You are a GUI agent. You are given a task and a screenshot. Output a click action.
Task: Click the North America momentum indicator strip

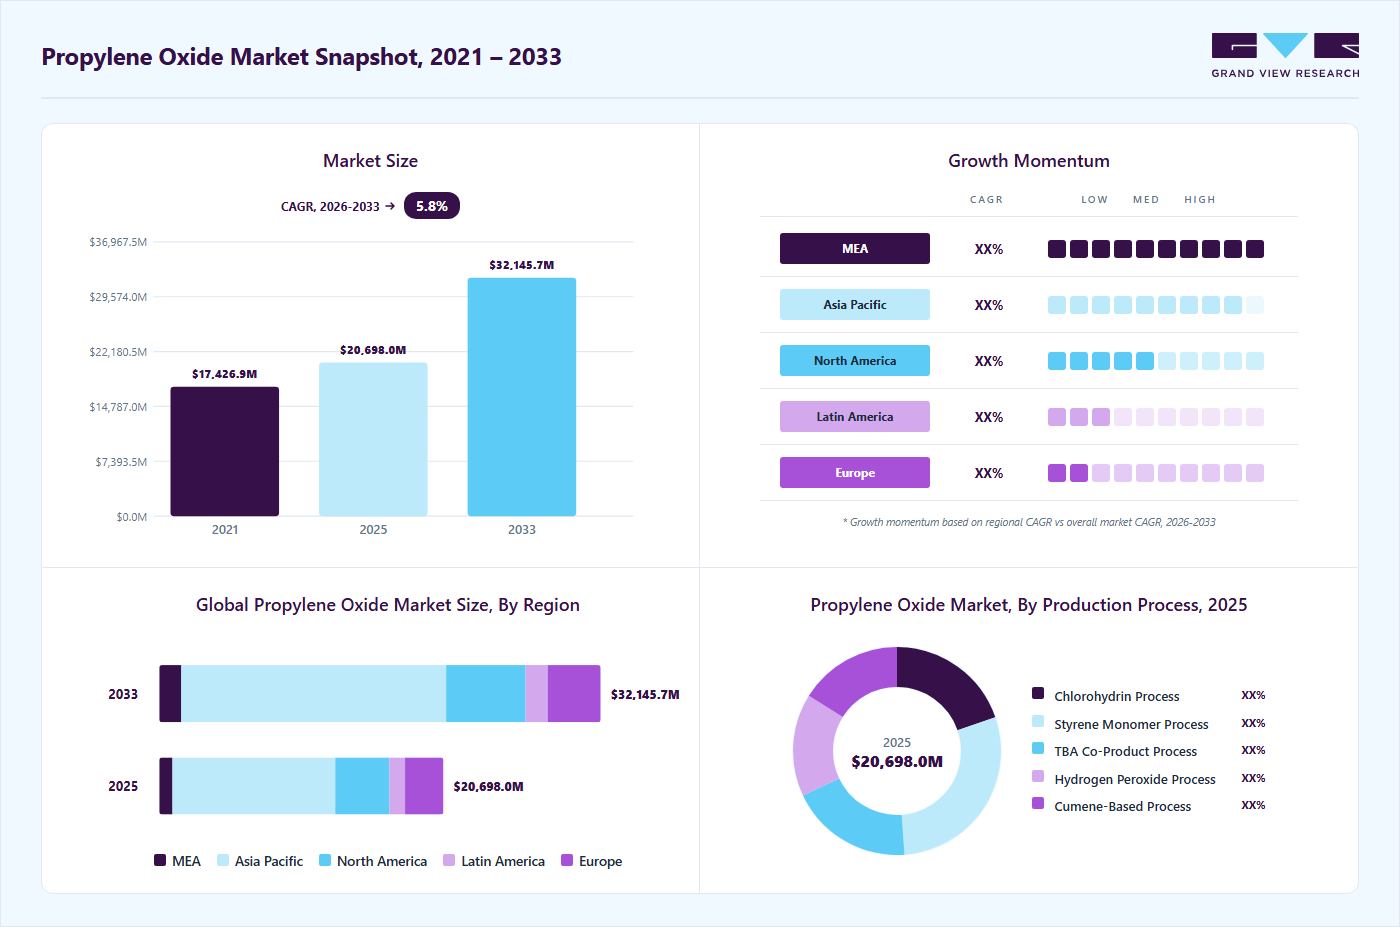click(1156, 361)
